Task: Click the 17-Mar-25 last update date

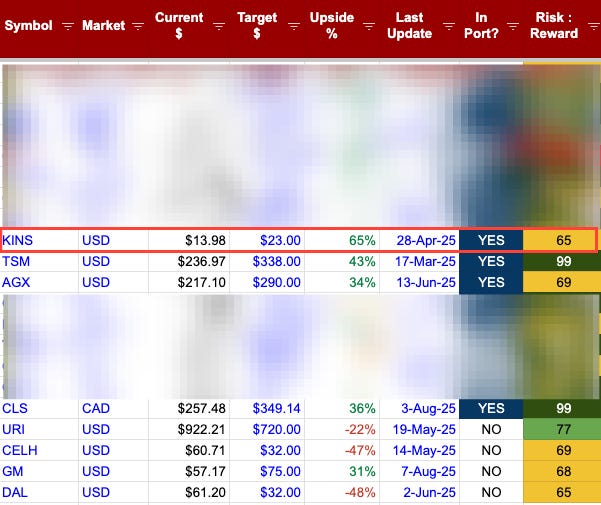Action: click(x=420, y=262)
